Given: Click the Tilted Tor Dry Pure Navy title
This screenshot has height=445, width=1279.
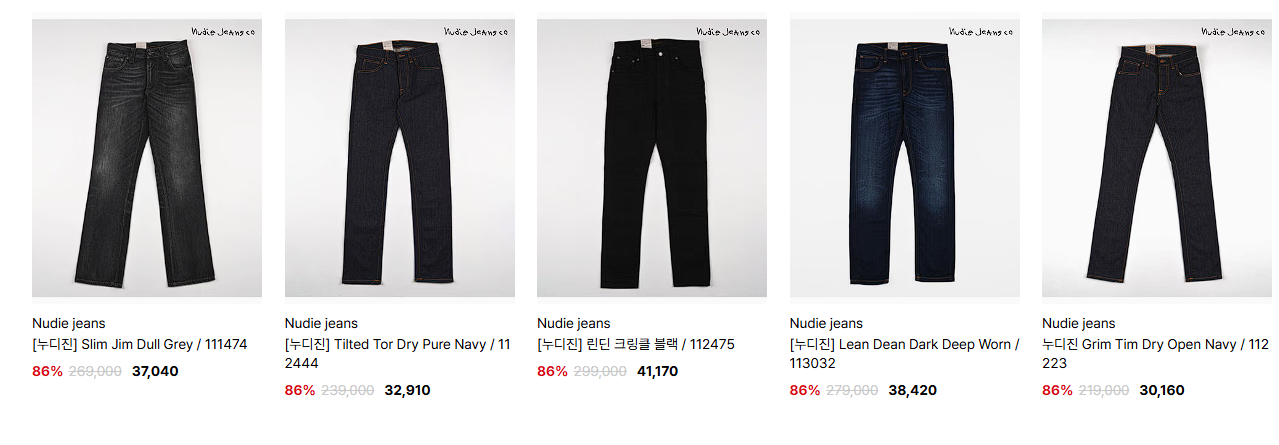Looking at the screenshot, I should pyautogui.click(x=398, y=354).
